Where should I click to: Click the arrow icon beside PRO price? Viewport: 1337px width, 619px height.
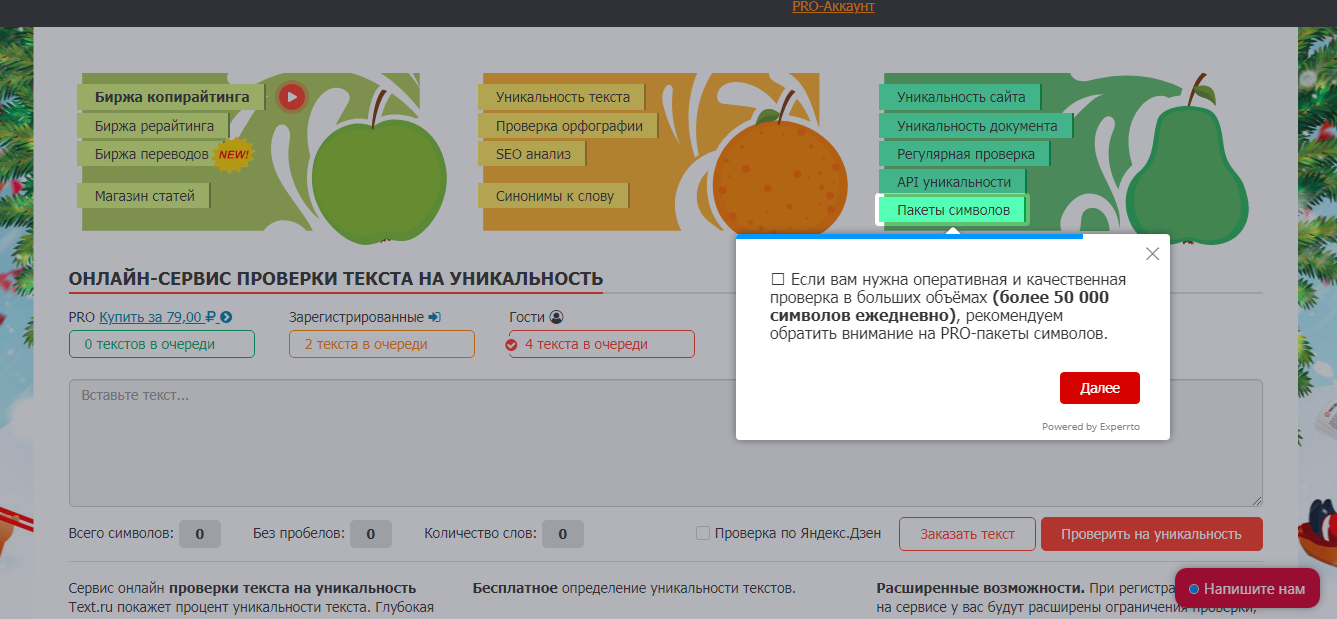click(226, 317)
